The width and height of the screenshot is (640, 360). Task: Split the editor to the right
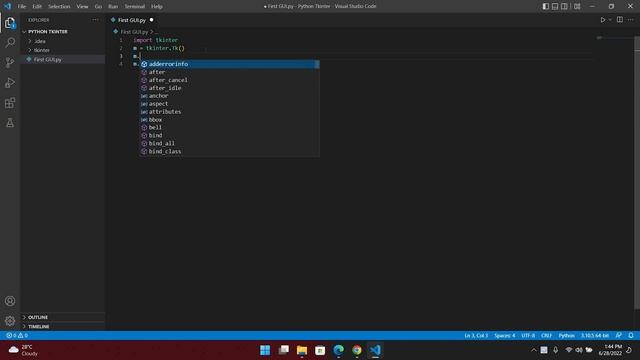[620, 20]
